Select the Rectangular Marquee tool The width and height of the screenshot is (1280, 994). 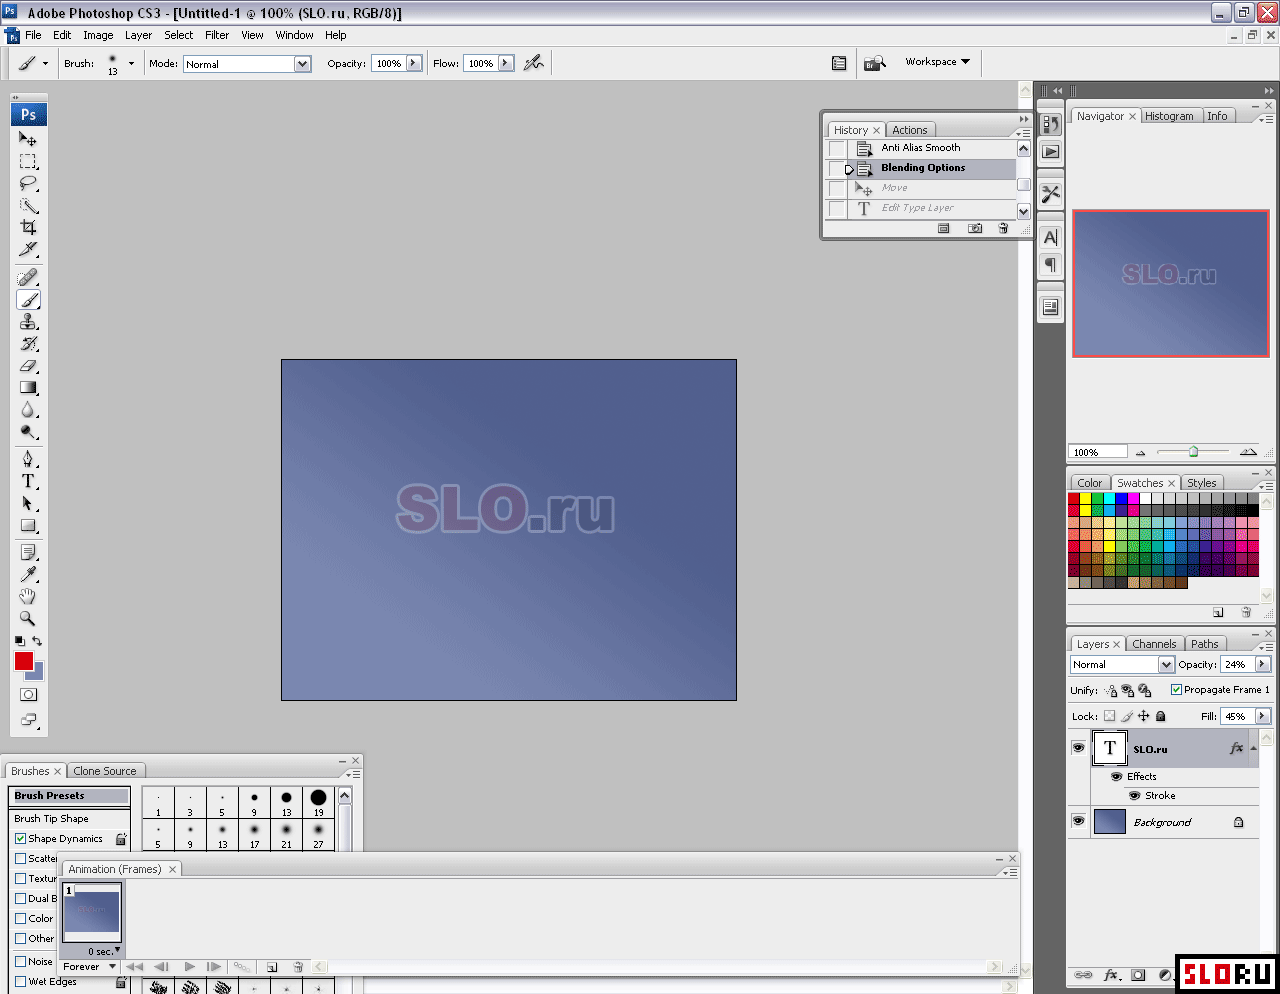(x=28, y=161)
